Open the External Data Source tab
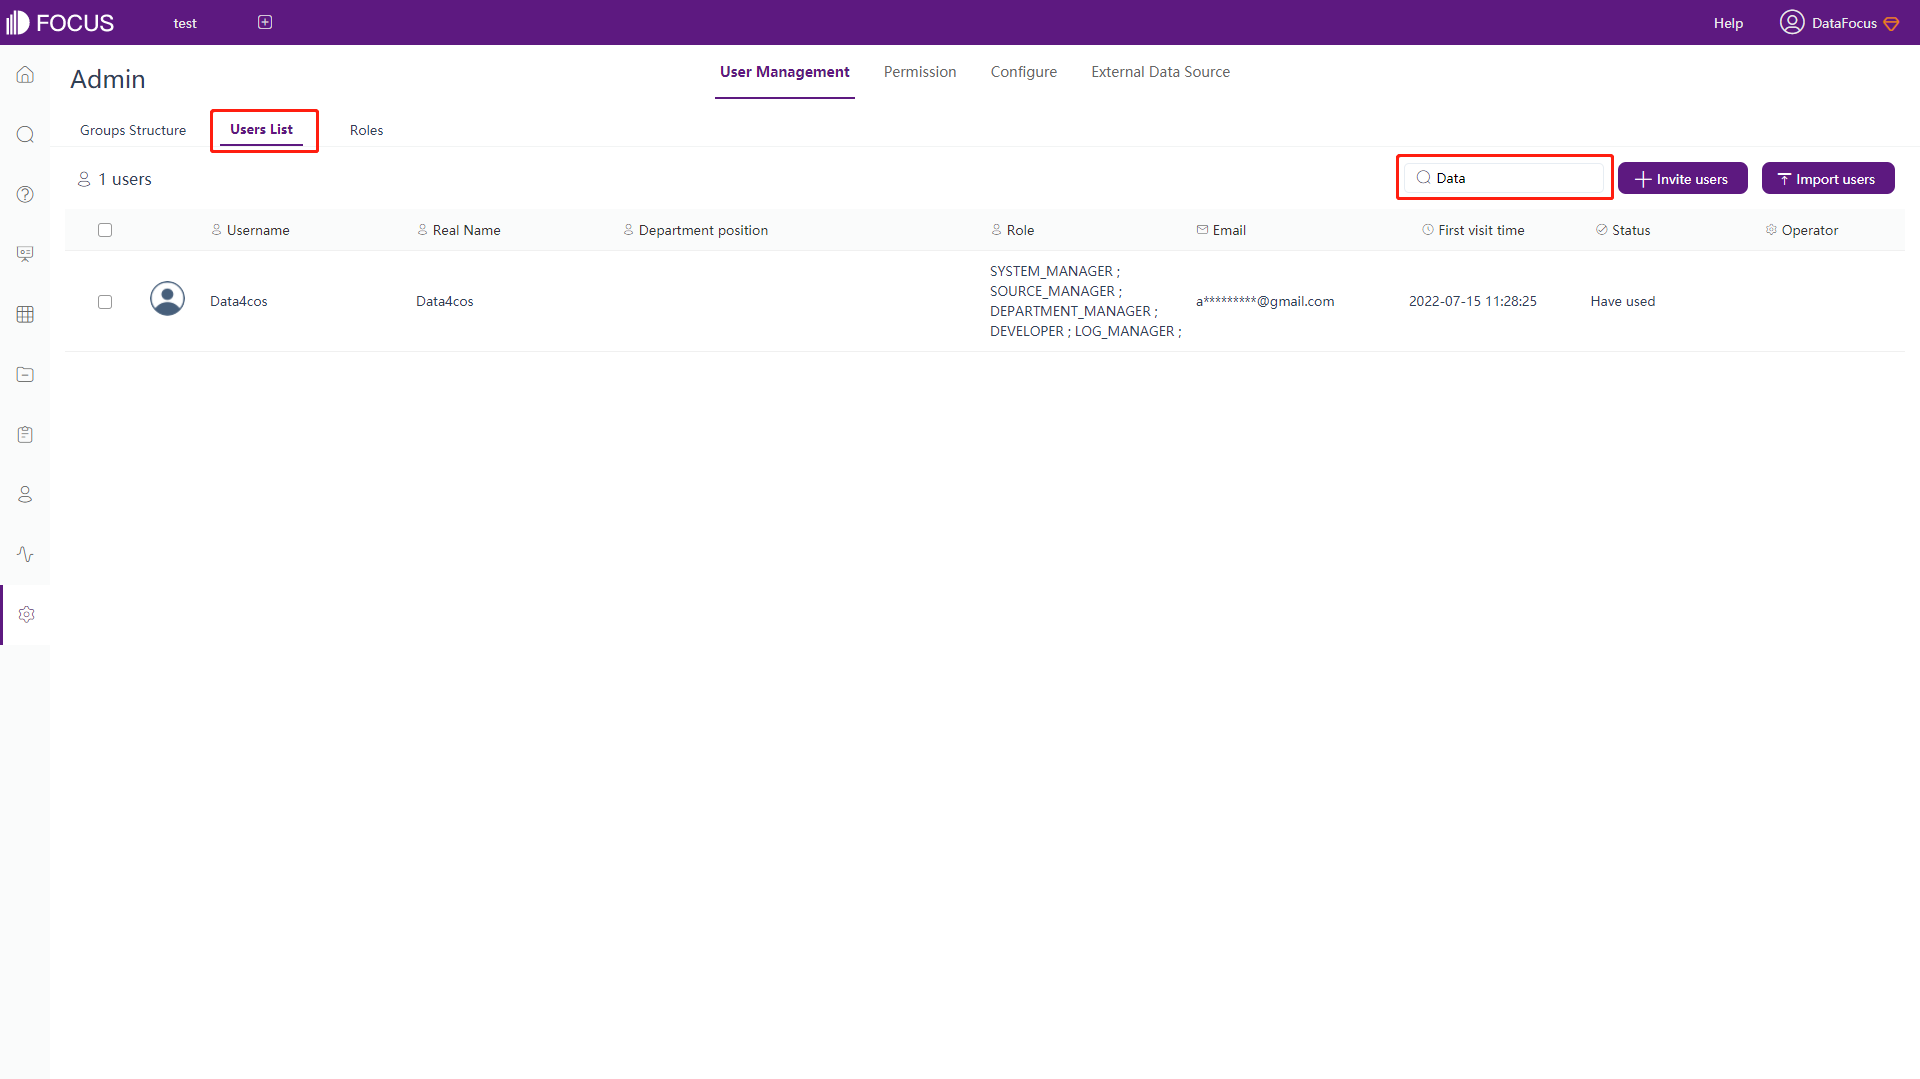This screenshot has width=1920, height=1079. [1160, 72]
